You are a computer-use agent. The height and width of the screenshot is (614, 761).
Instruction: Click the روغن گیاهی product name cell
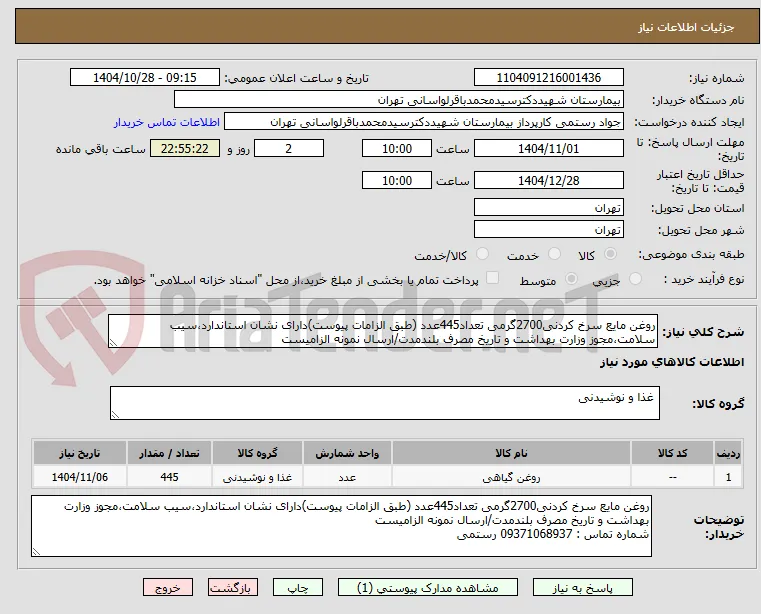(x=511, y=477)
